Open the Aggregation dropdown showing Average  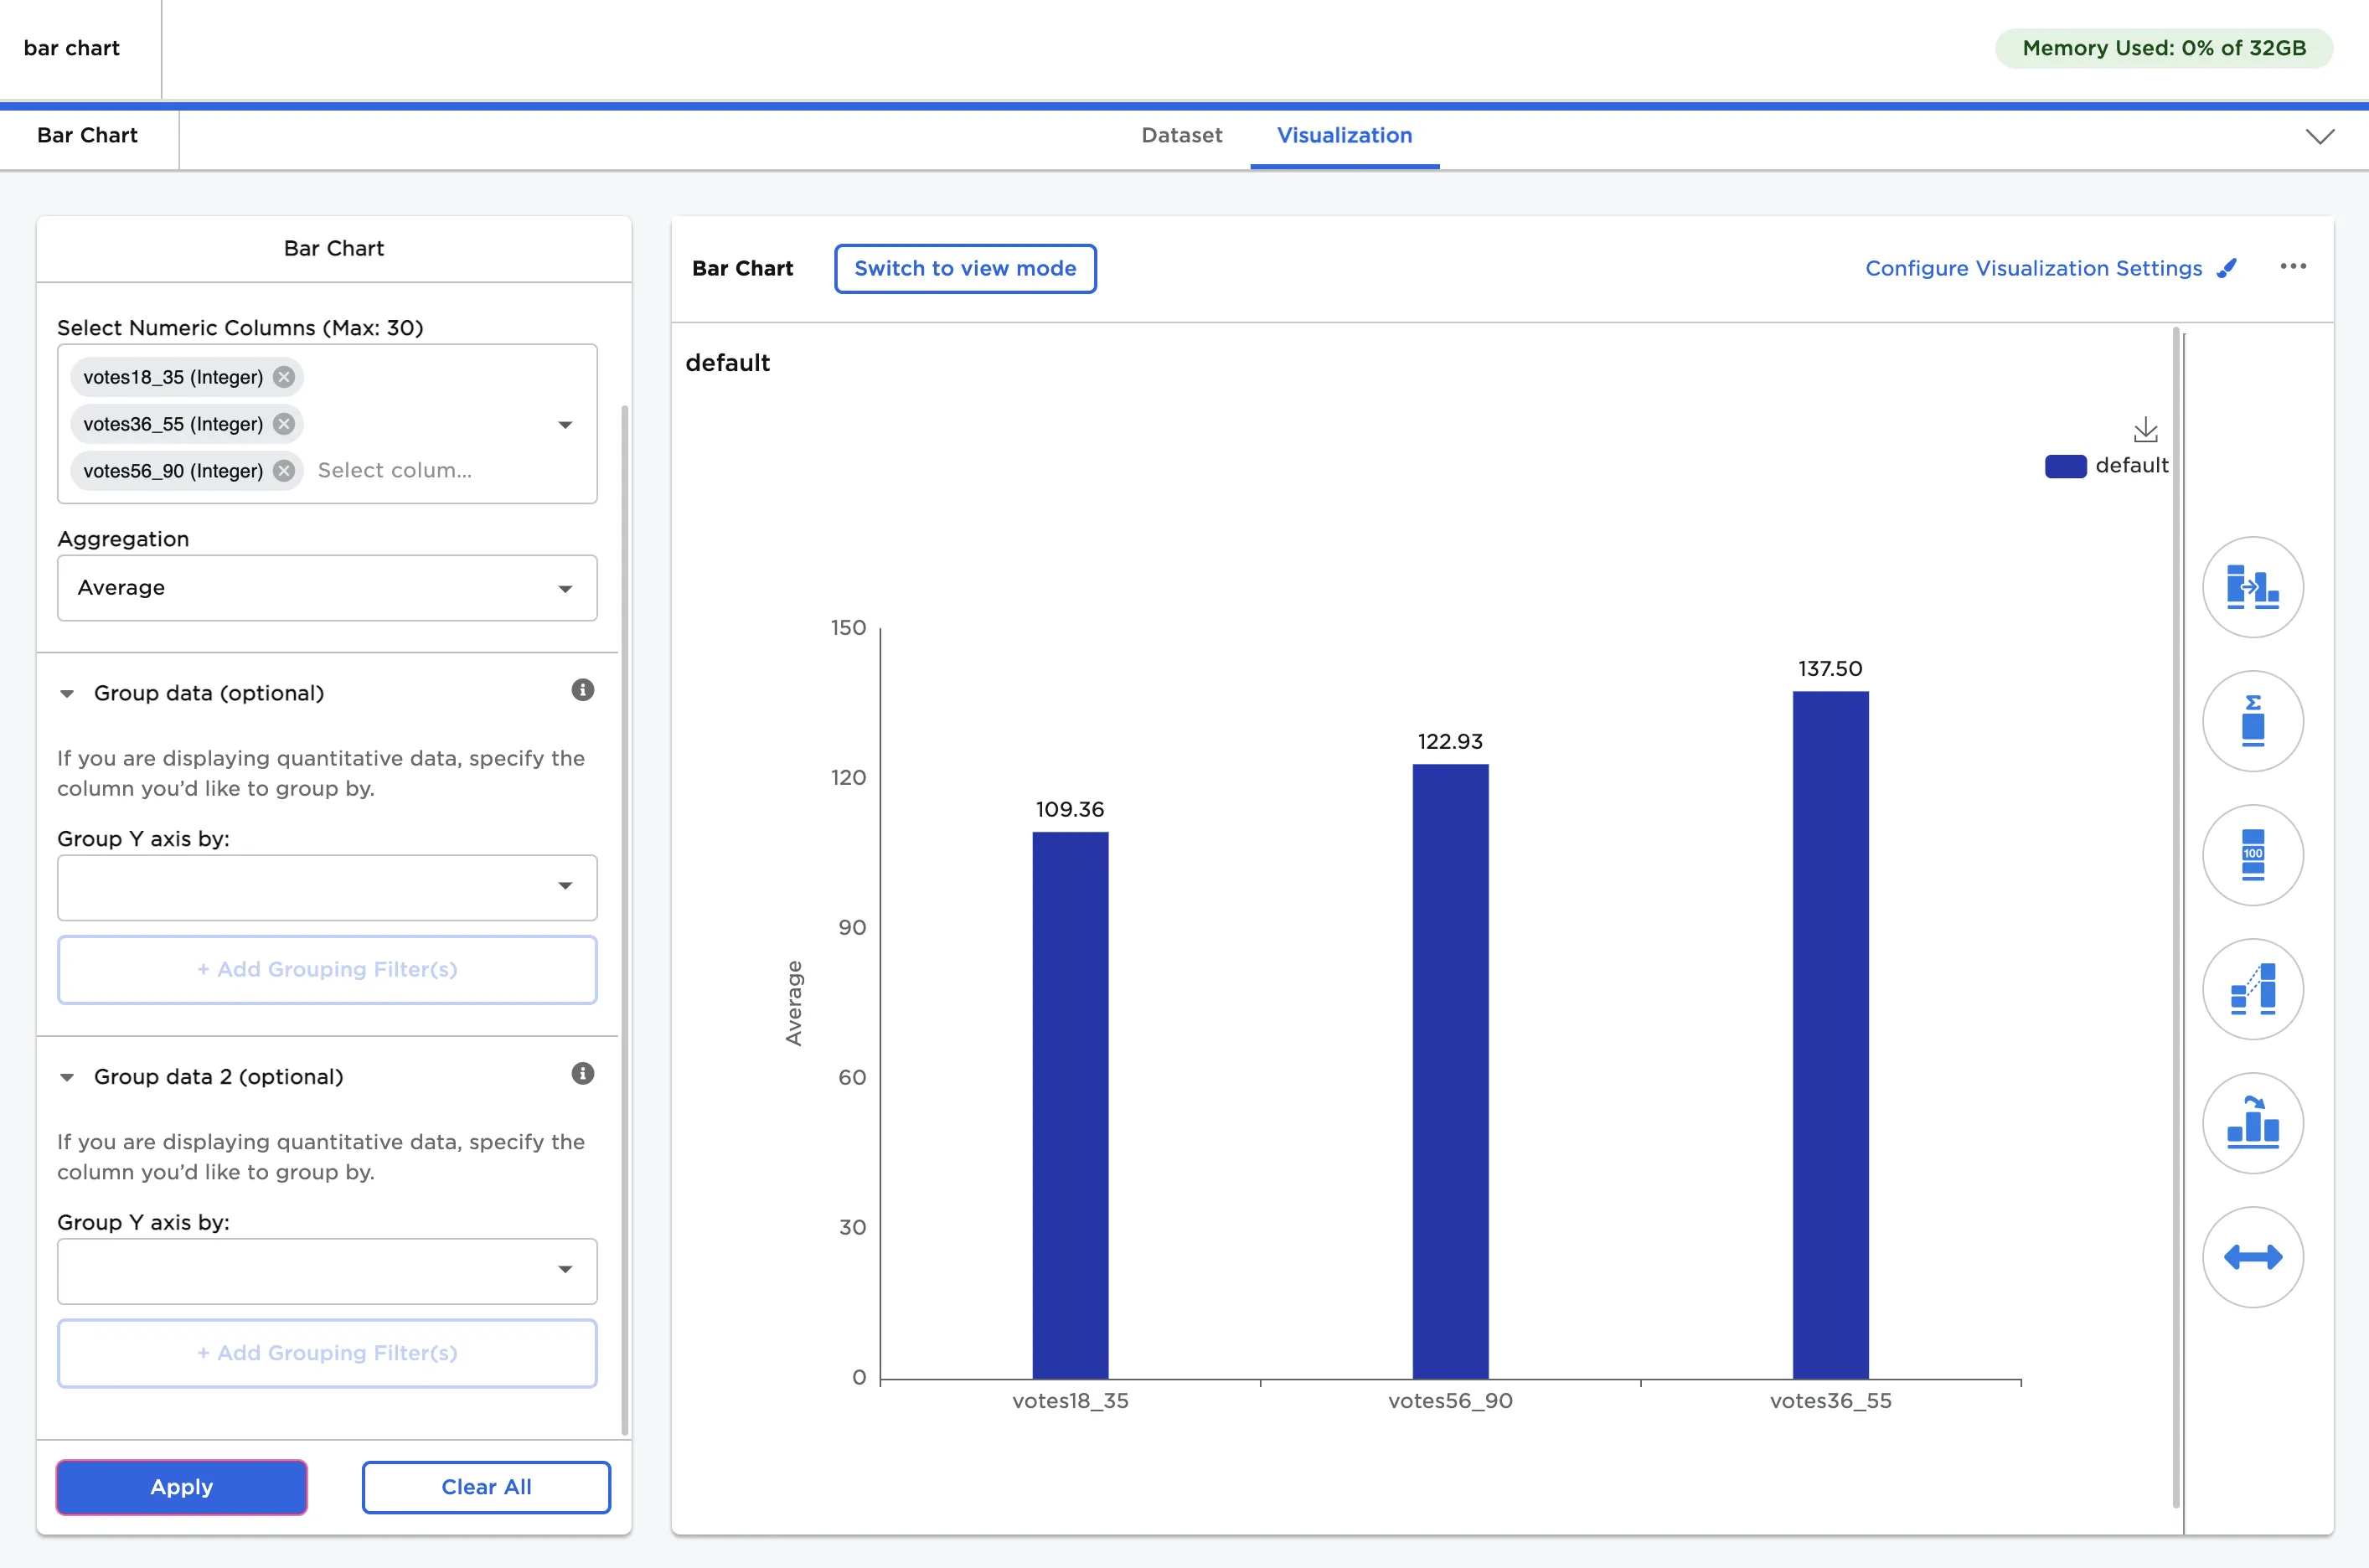(327, 588)
